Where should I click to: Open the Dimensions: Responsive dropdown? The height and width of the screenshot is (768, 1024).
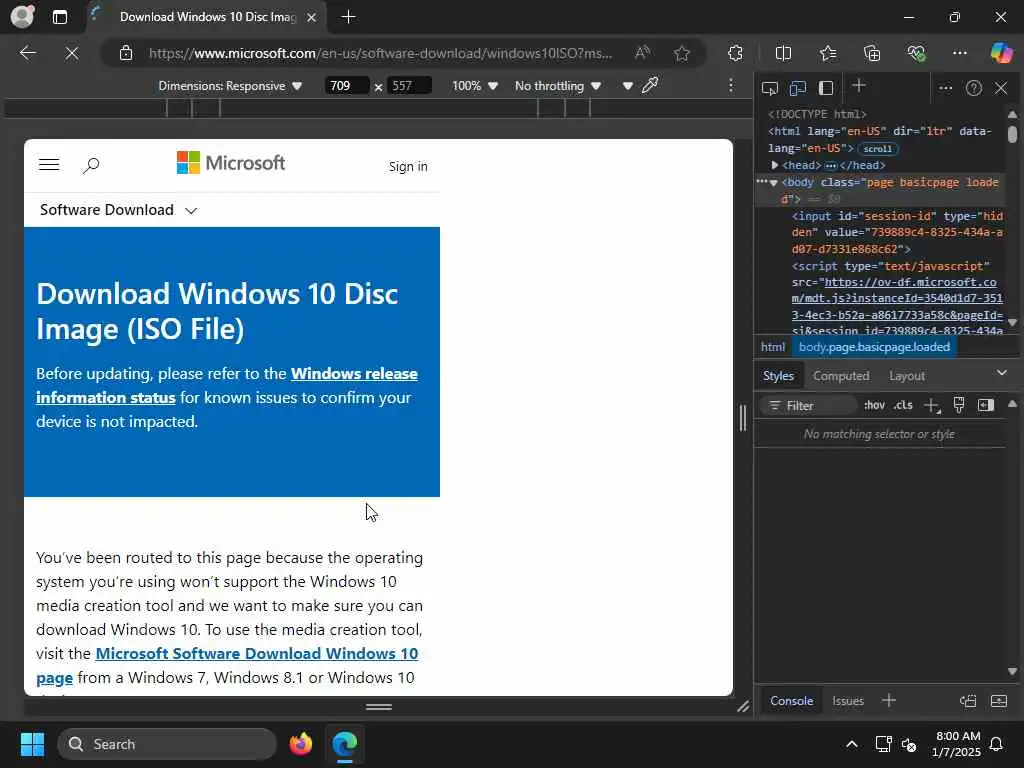230,86
